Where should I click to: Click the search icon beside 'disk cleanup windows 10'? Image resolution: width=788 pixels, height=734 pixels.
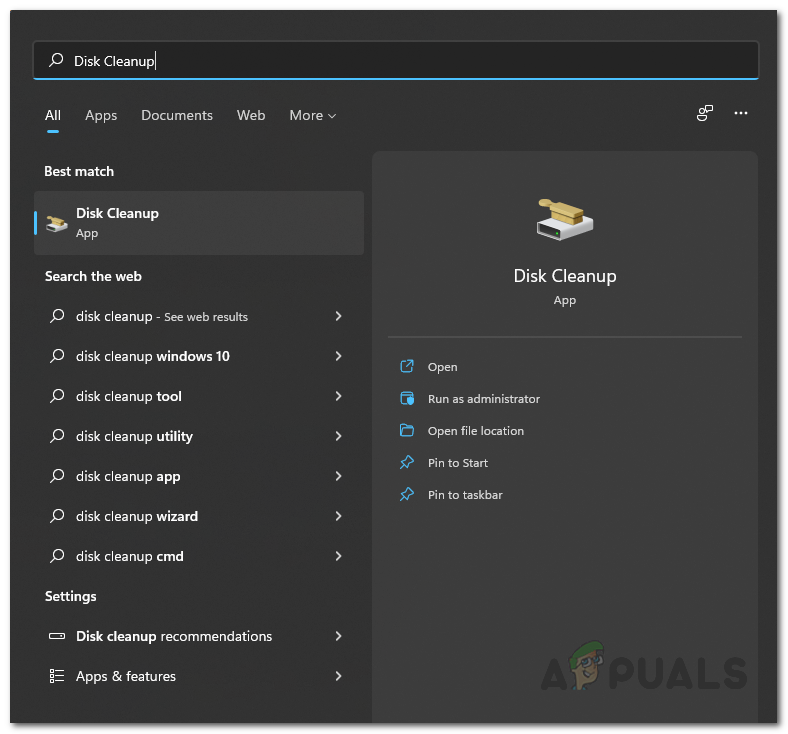pos(57,356)
